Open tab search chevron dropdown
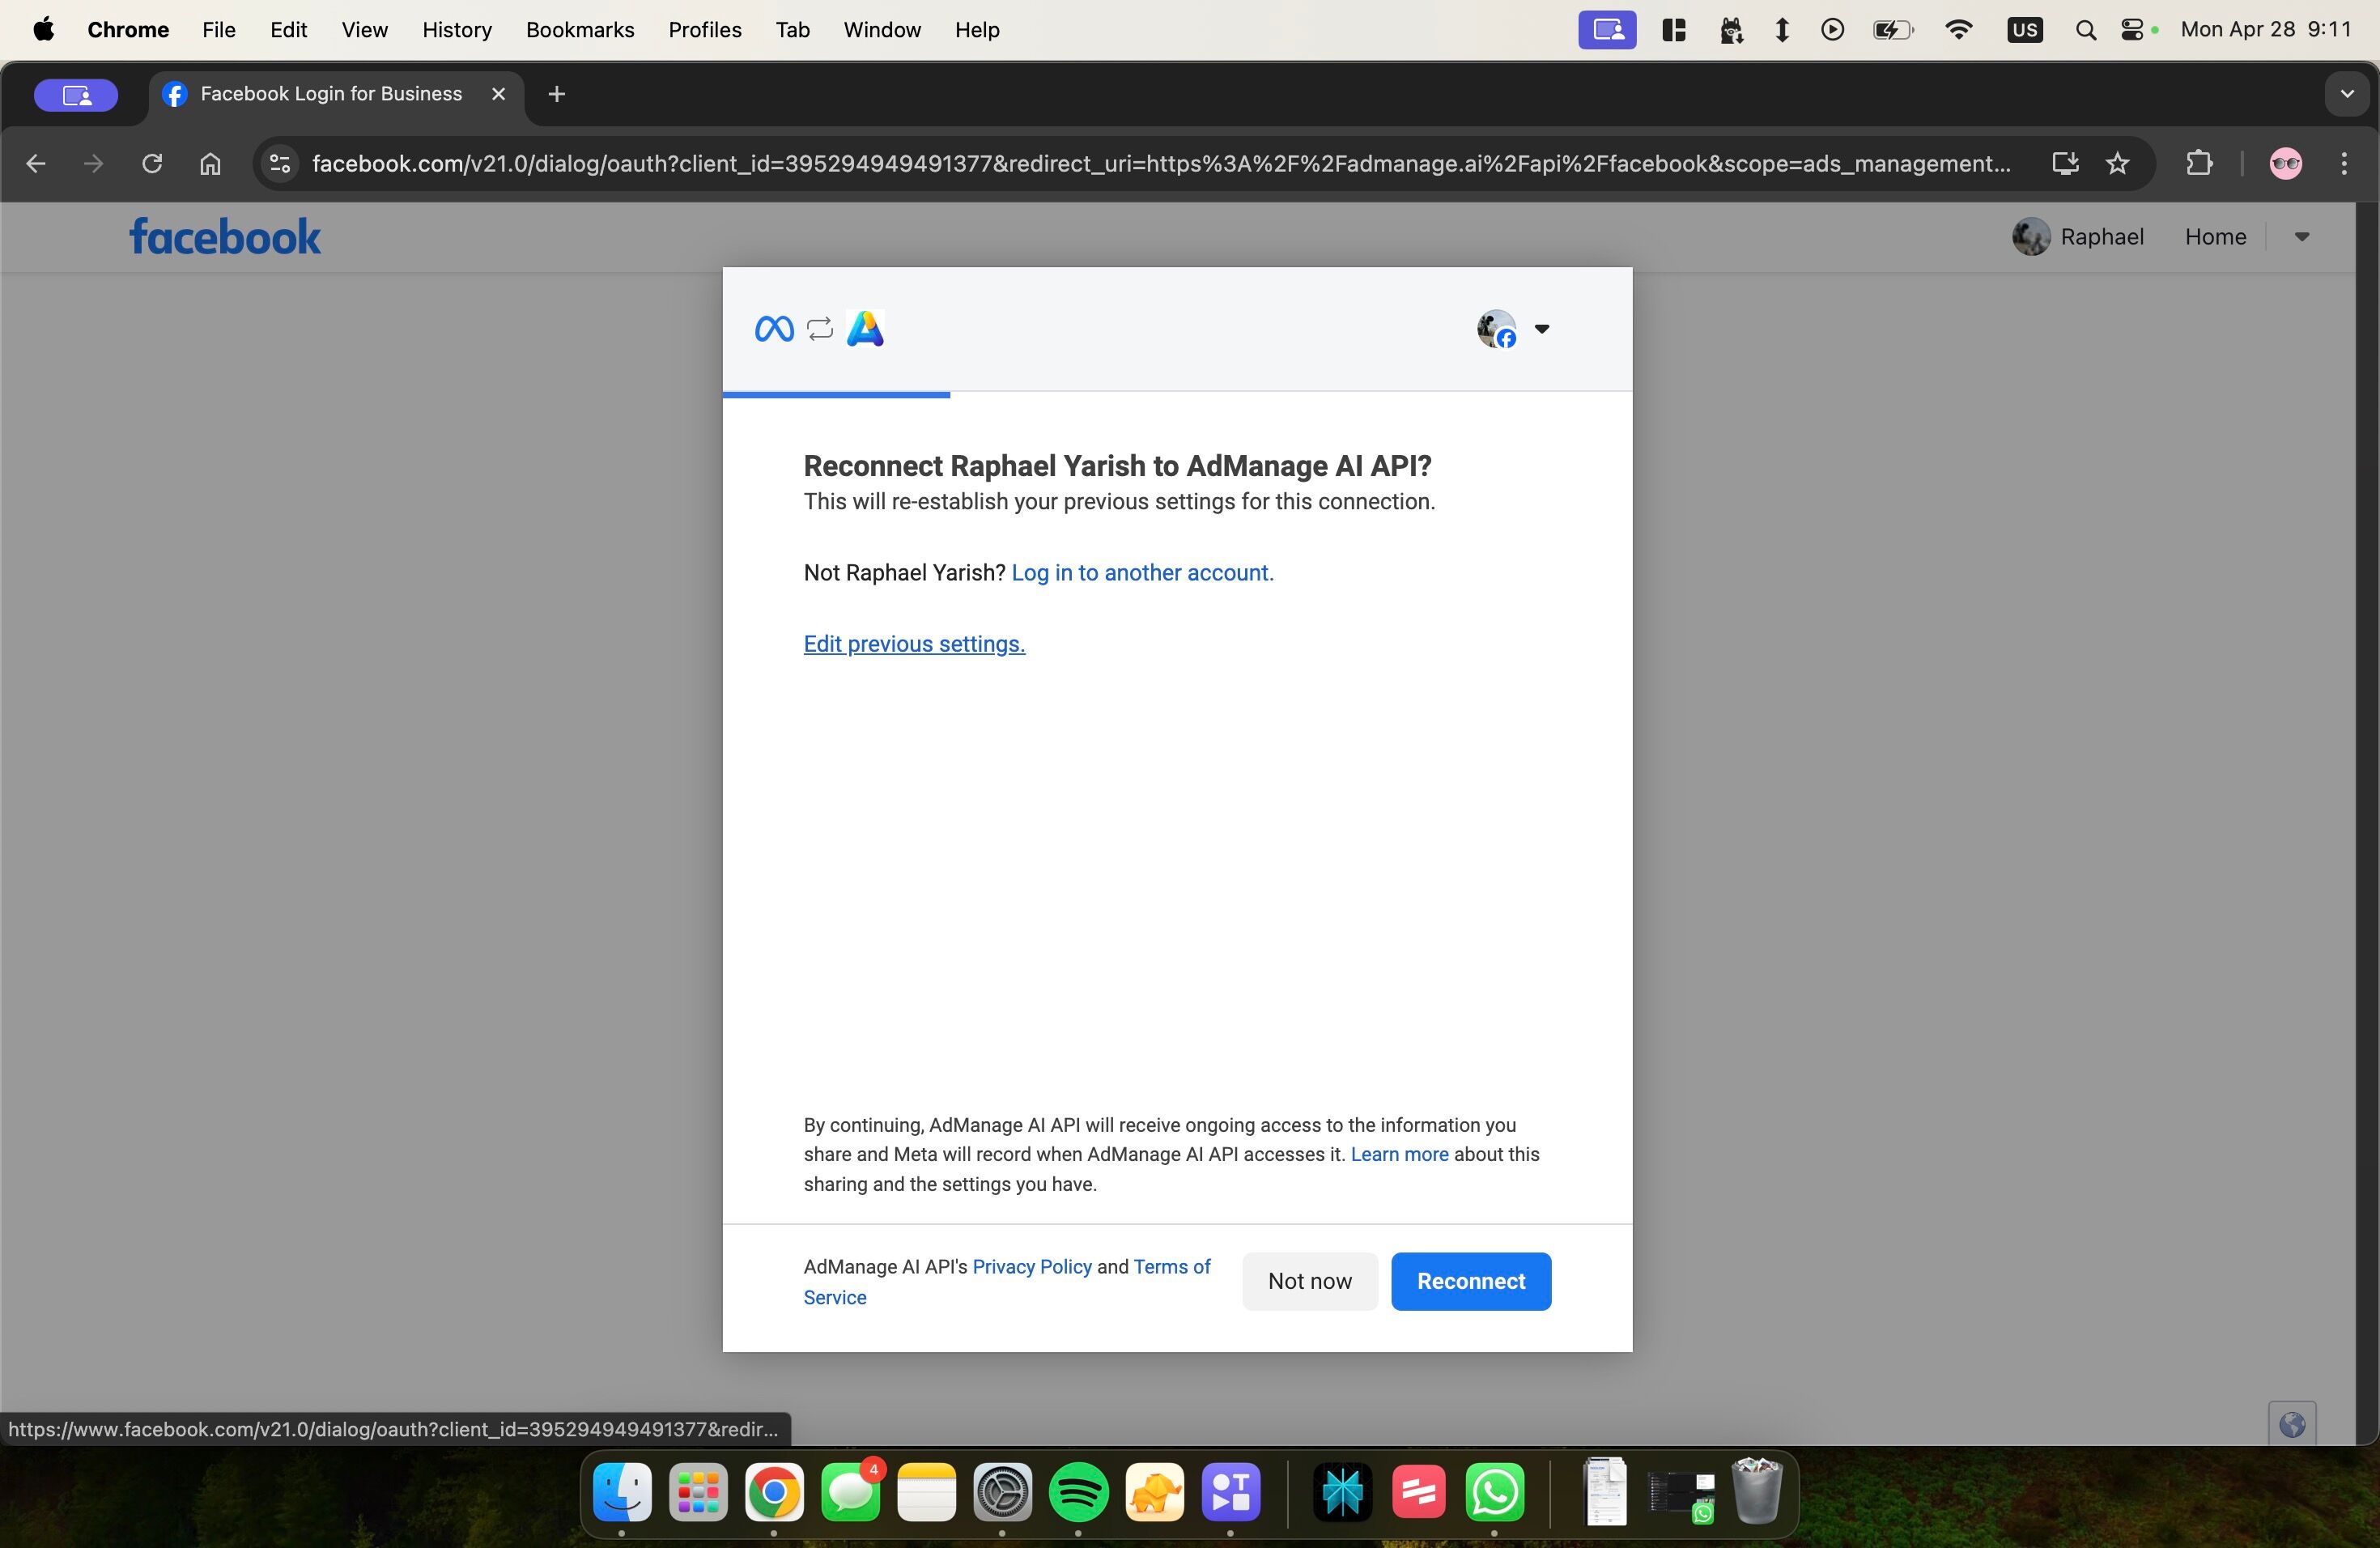The width and height of the screenshot is (2380, 1548). [2346, 94]
